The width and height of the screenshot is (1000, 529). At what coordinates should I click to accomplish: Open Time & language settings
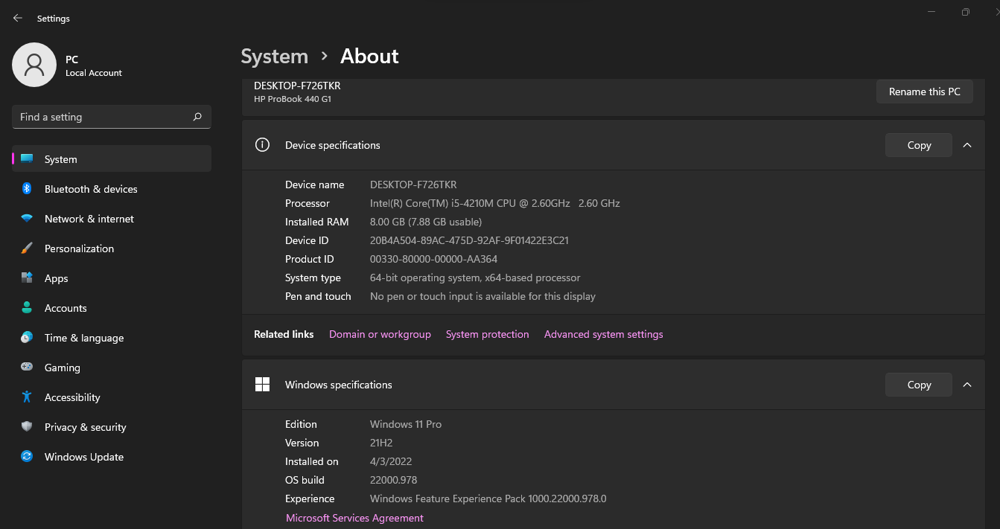112,338
